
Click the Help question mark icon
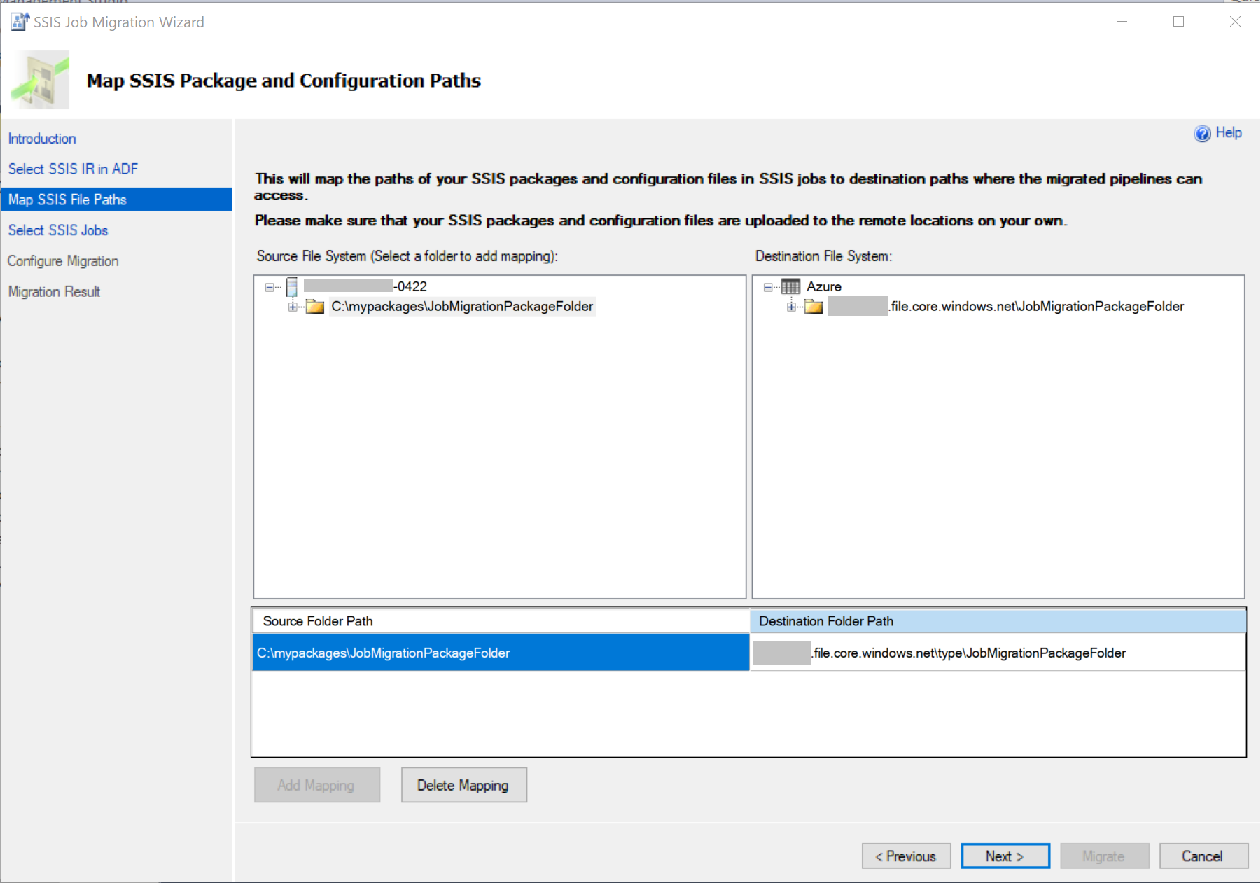pos(1203,134)
